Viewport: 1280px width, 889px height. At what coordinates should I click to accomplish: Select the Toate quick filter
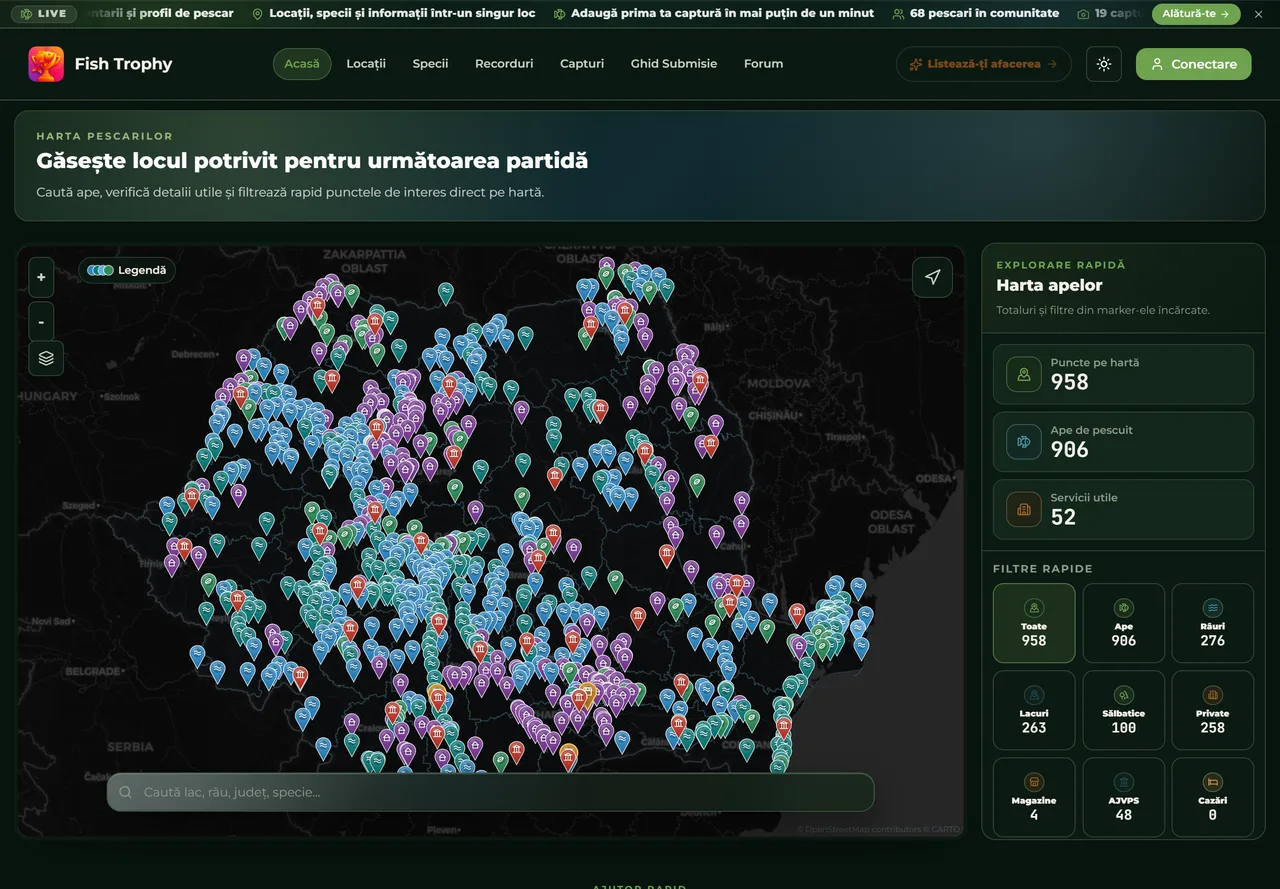click(x=1034, y=623)
